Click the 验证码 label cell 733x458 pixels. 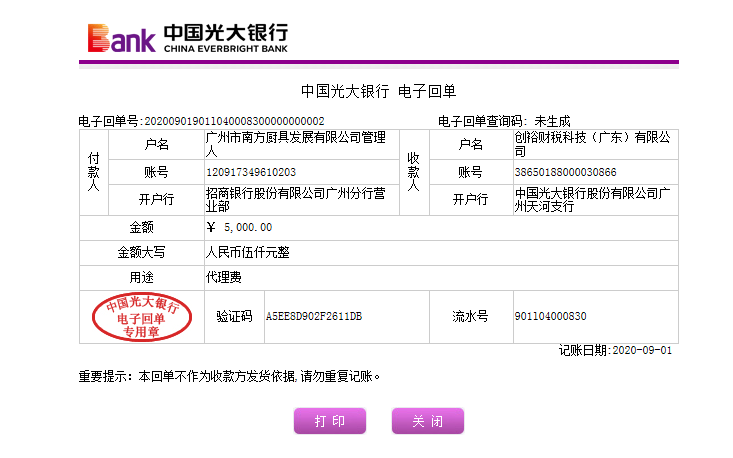click(x=234, y=317)
